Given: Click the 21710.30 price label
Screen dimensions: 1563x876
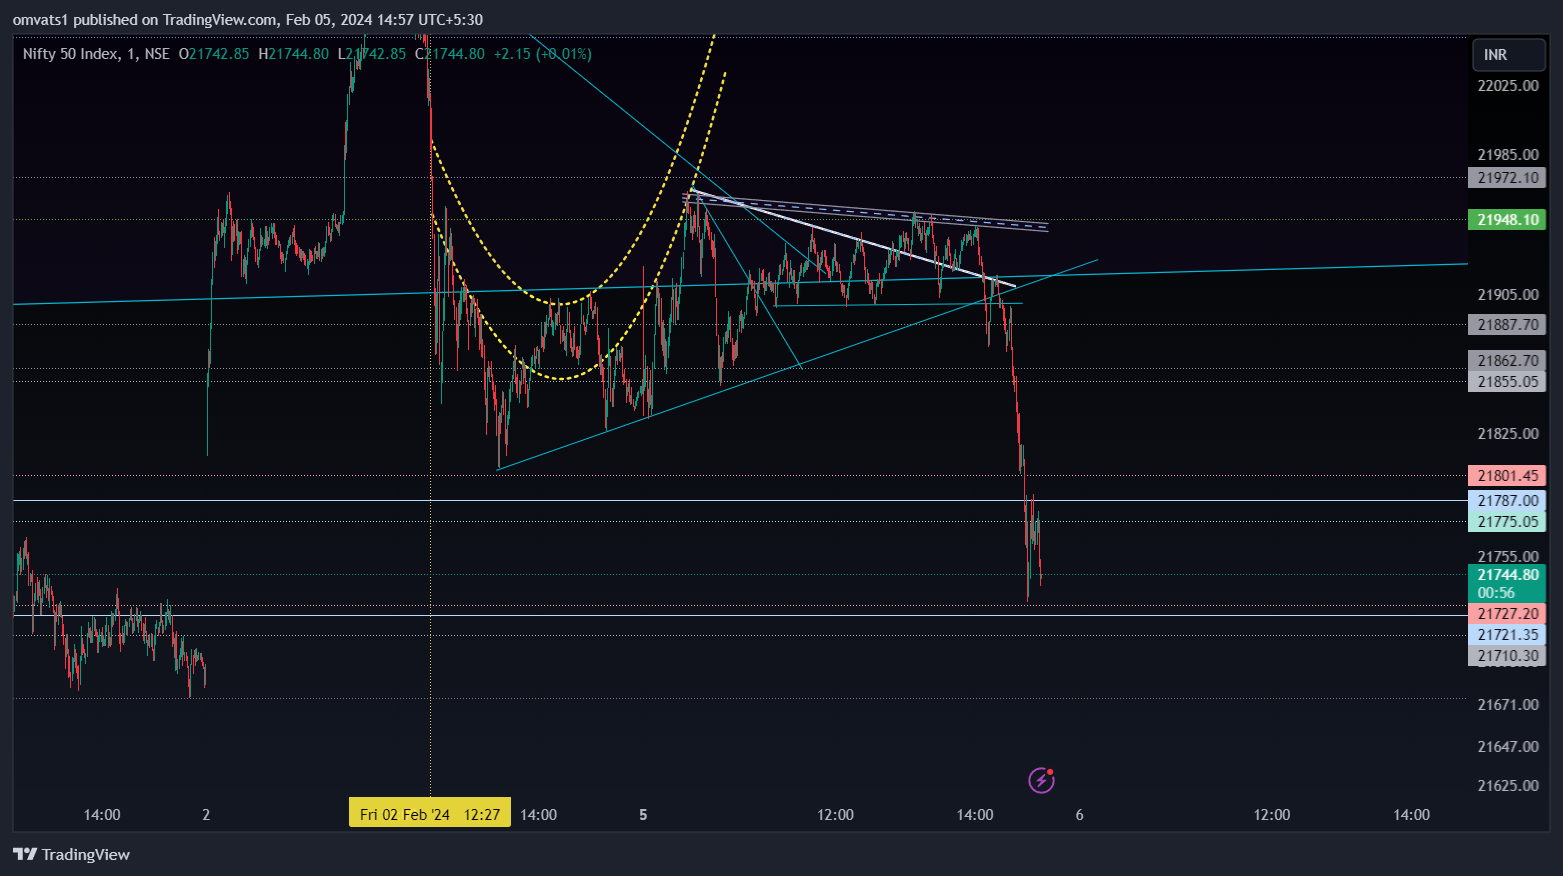Looking at the screenshot, I should [1507, 656].
